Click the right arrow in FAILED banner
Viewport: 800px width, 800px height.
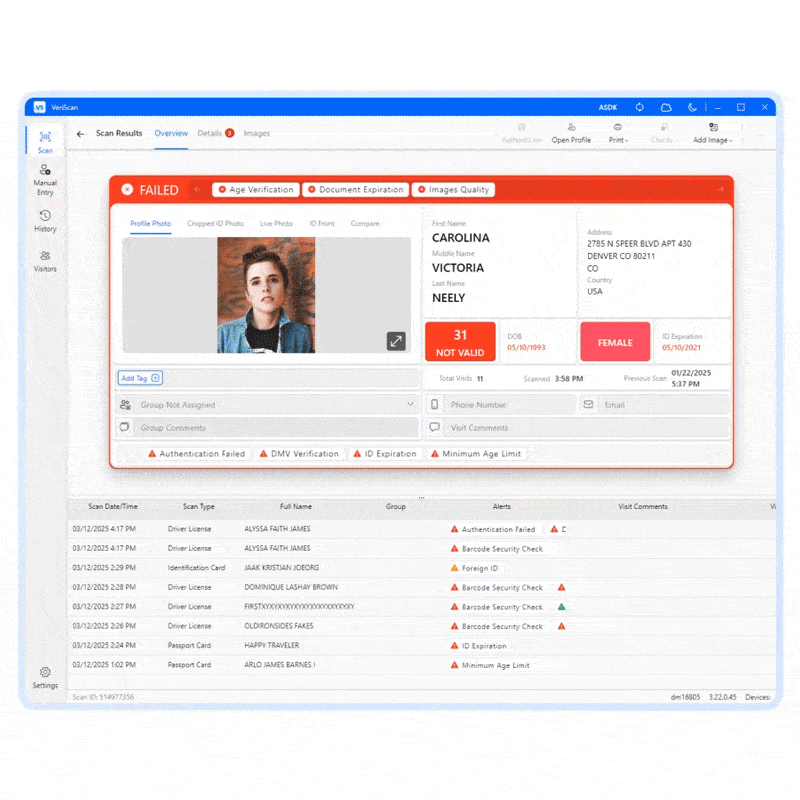[x=720, y=189]
